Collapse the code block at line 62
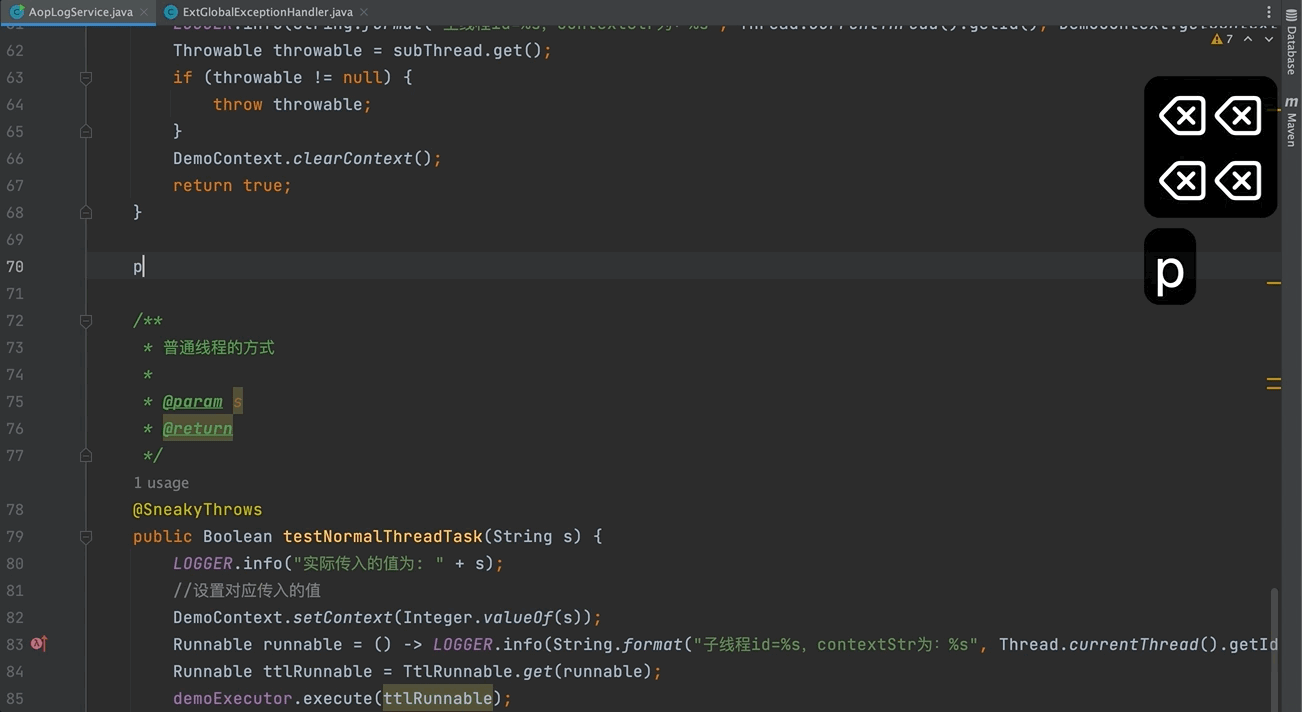 click(x=85, y=49)
